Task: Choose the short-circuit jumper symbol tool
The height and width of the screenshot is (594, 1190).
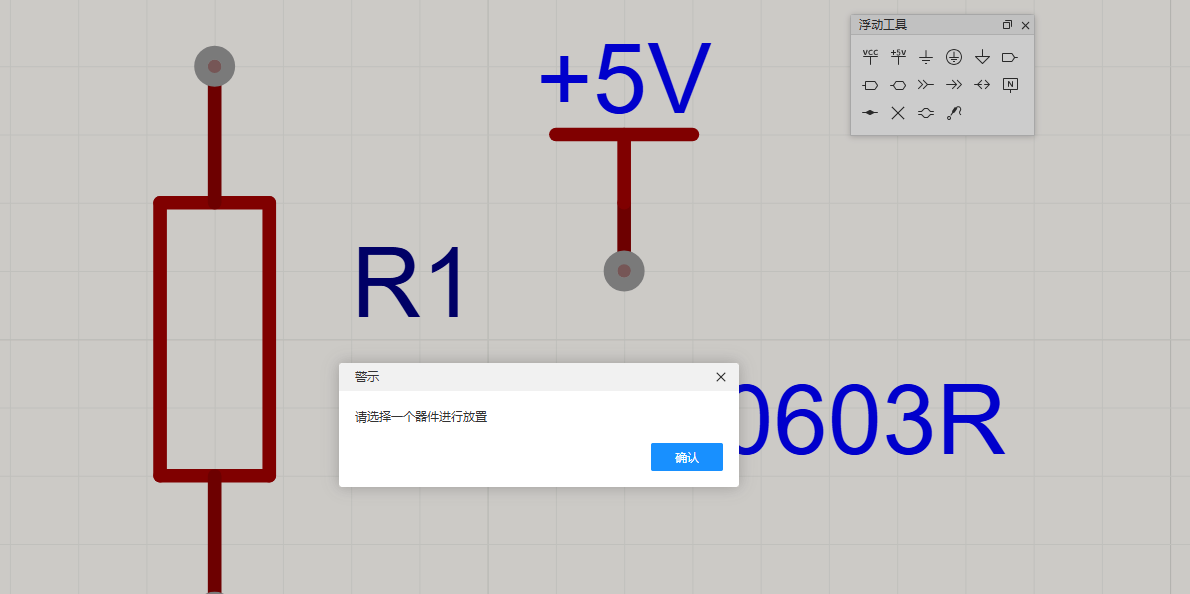Action: coord(926,113)
